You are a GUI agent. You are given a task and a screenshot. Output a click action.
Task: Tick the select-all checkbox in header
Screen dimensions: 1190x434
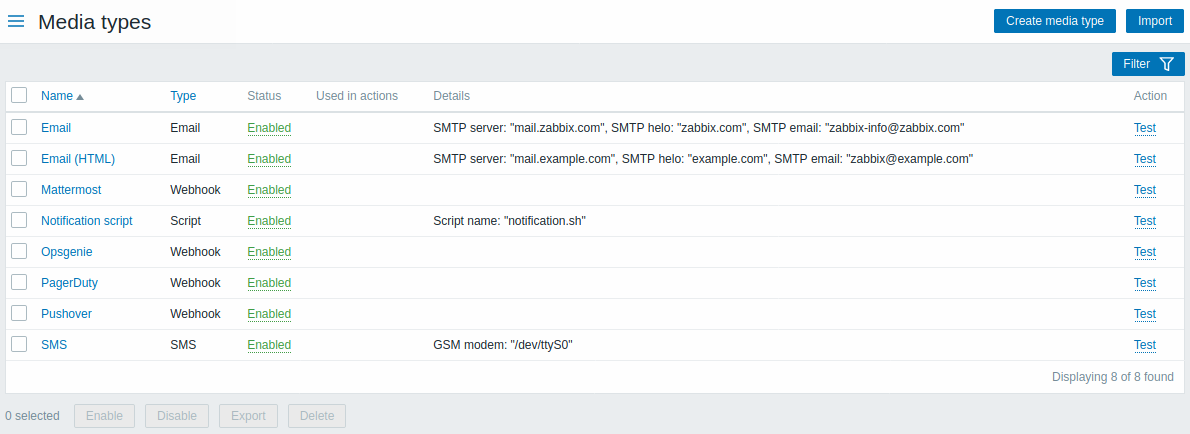point(19,96)
